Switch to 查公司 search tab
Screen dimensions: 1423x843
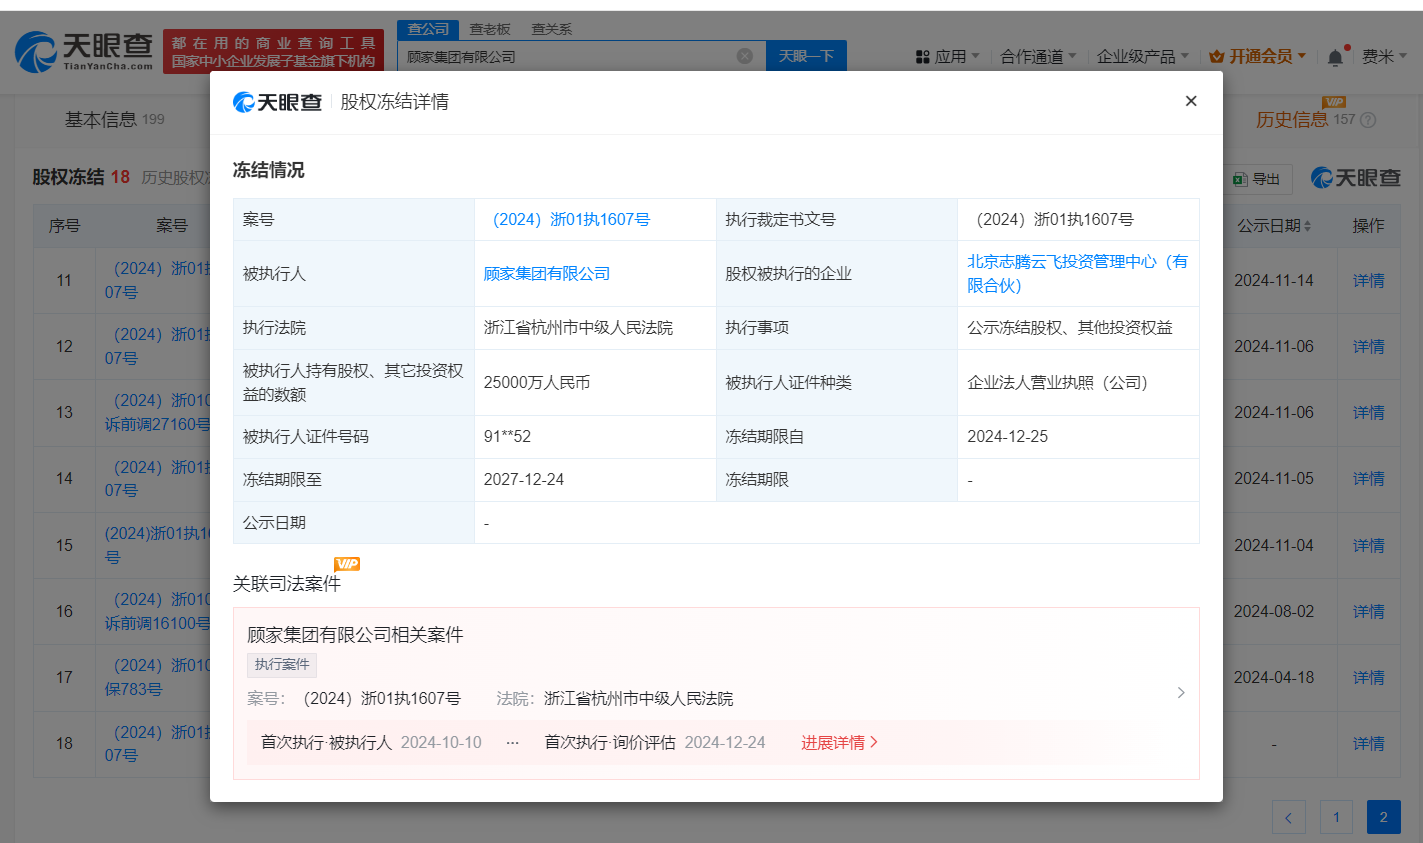pos(428,29)
